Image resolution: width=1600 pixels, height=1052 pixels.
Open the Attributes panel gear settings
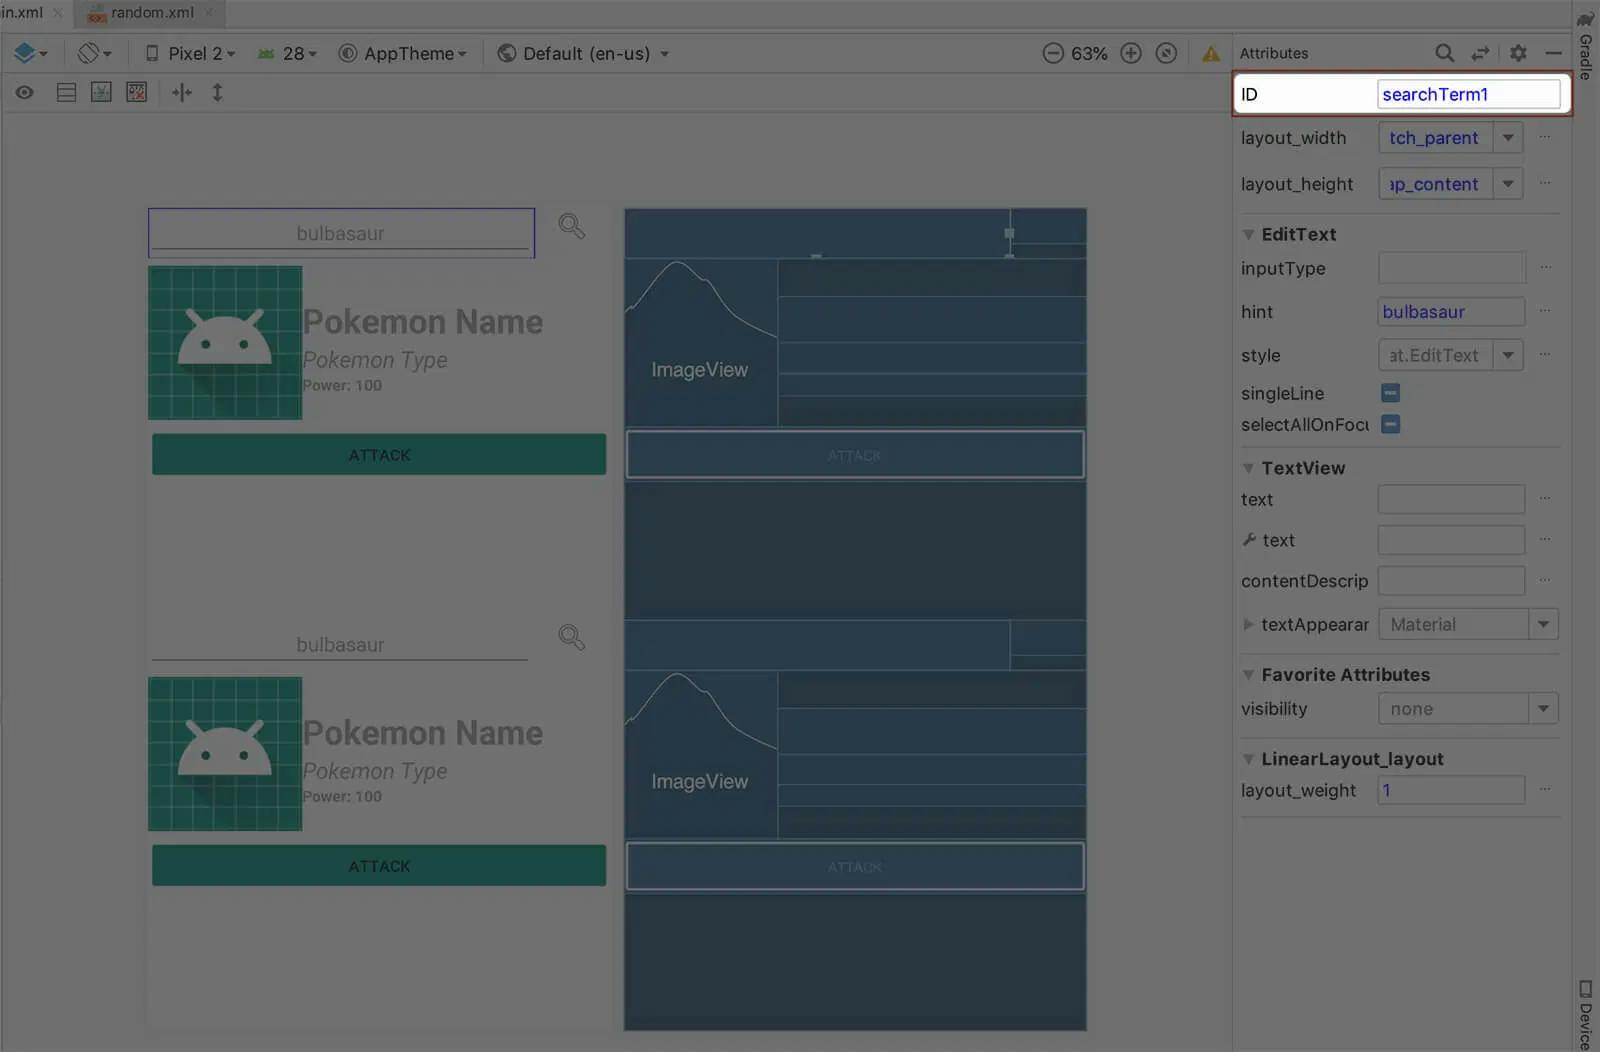click(1518, 53)
